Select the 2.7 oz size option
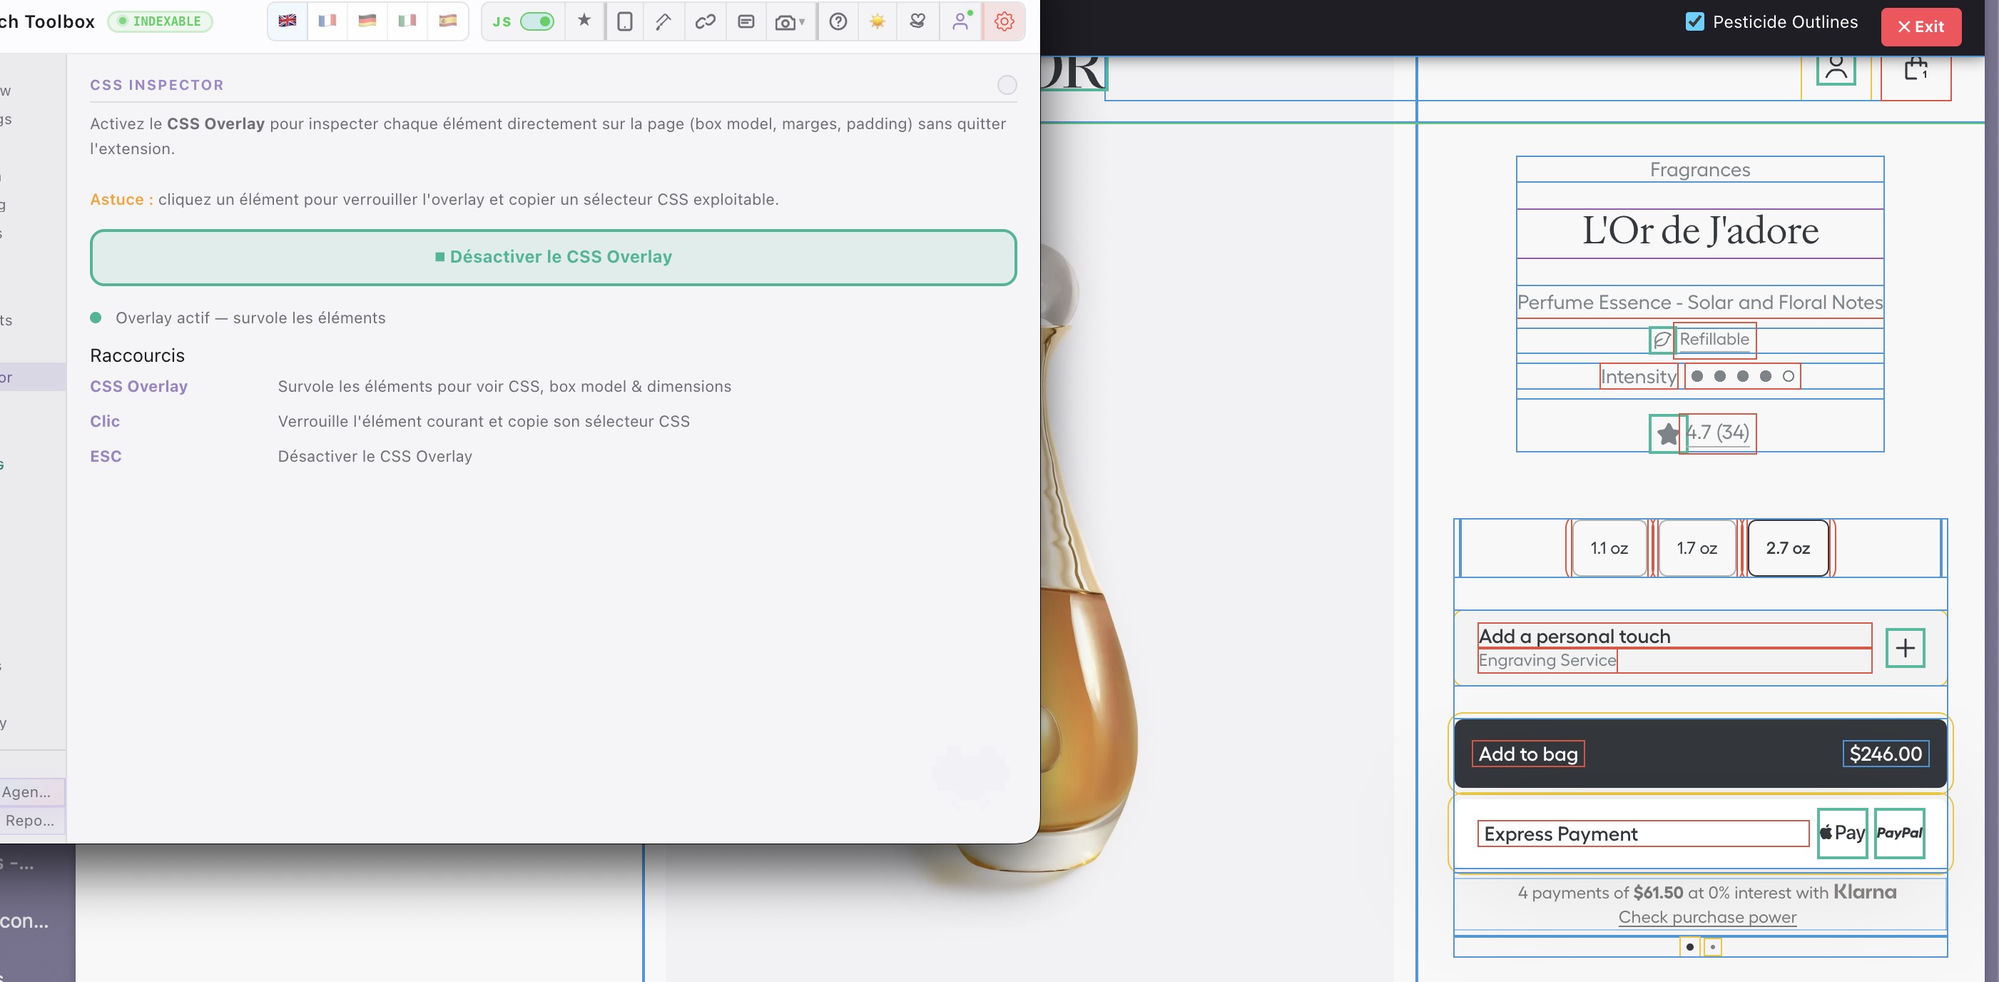The width and height of the screenshot is (1999, 982). click(x=1788, y=548)
